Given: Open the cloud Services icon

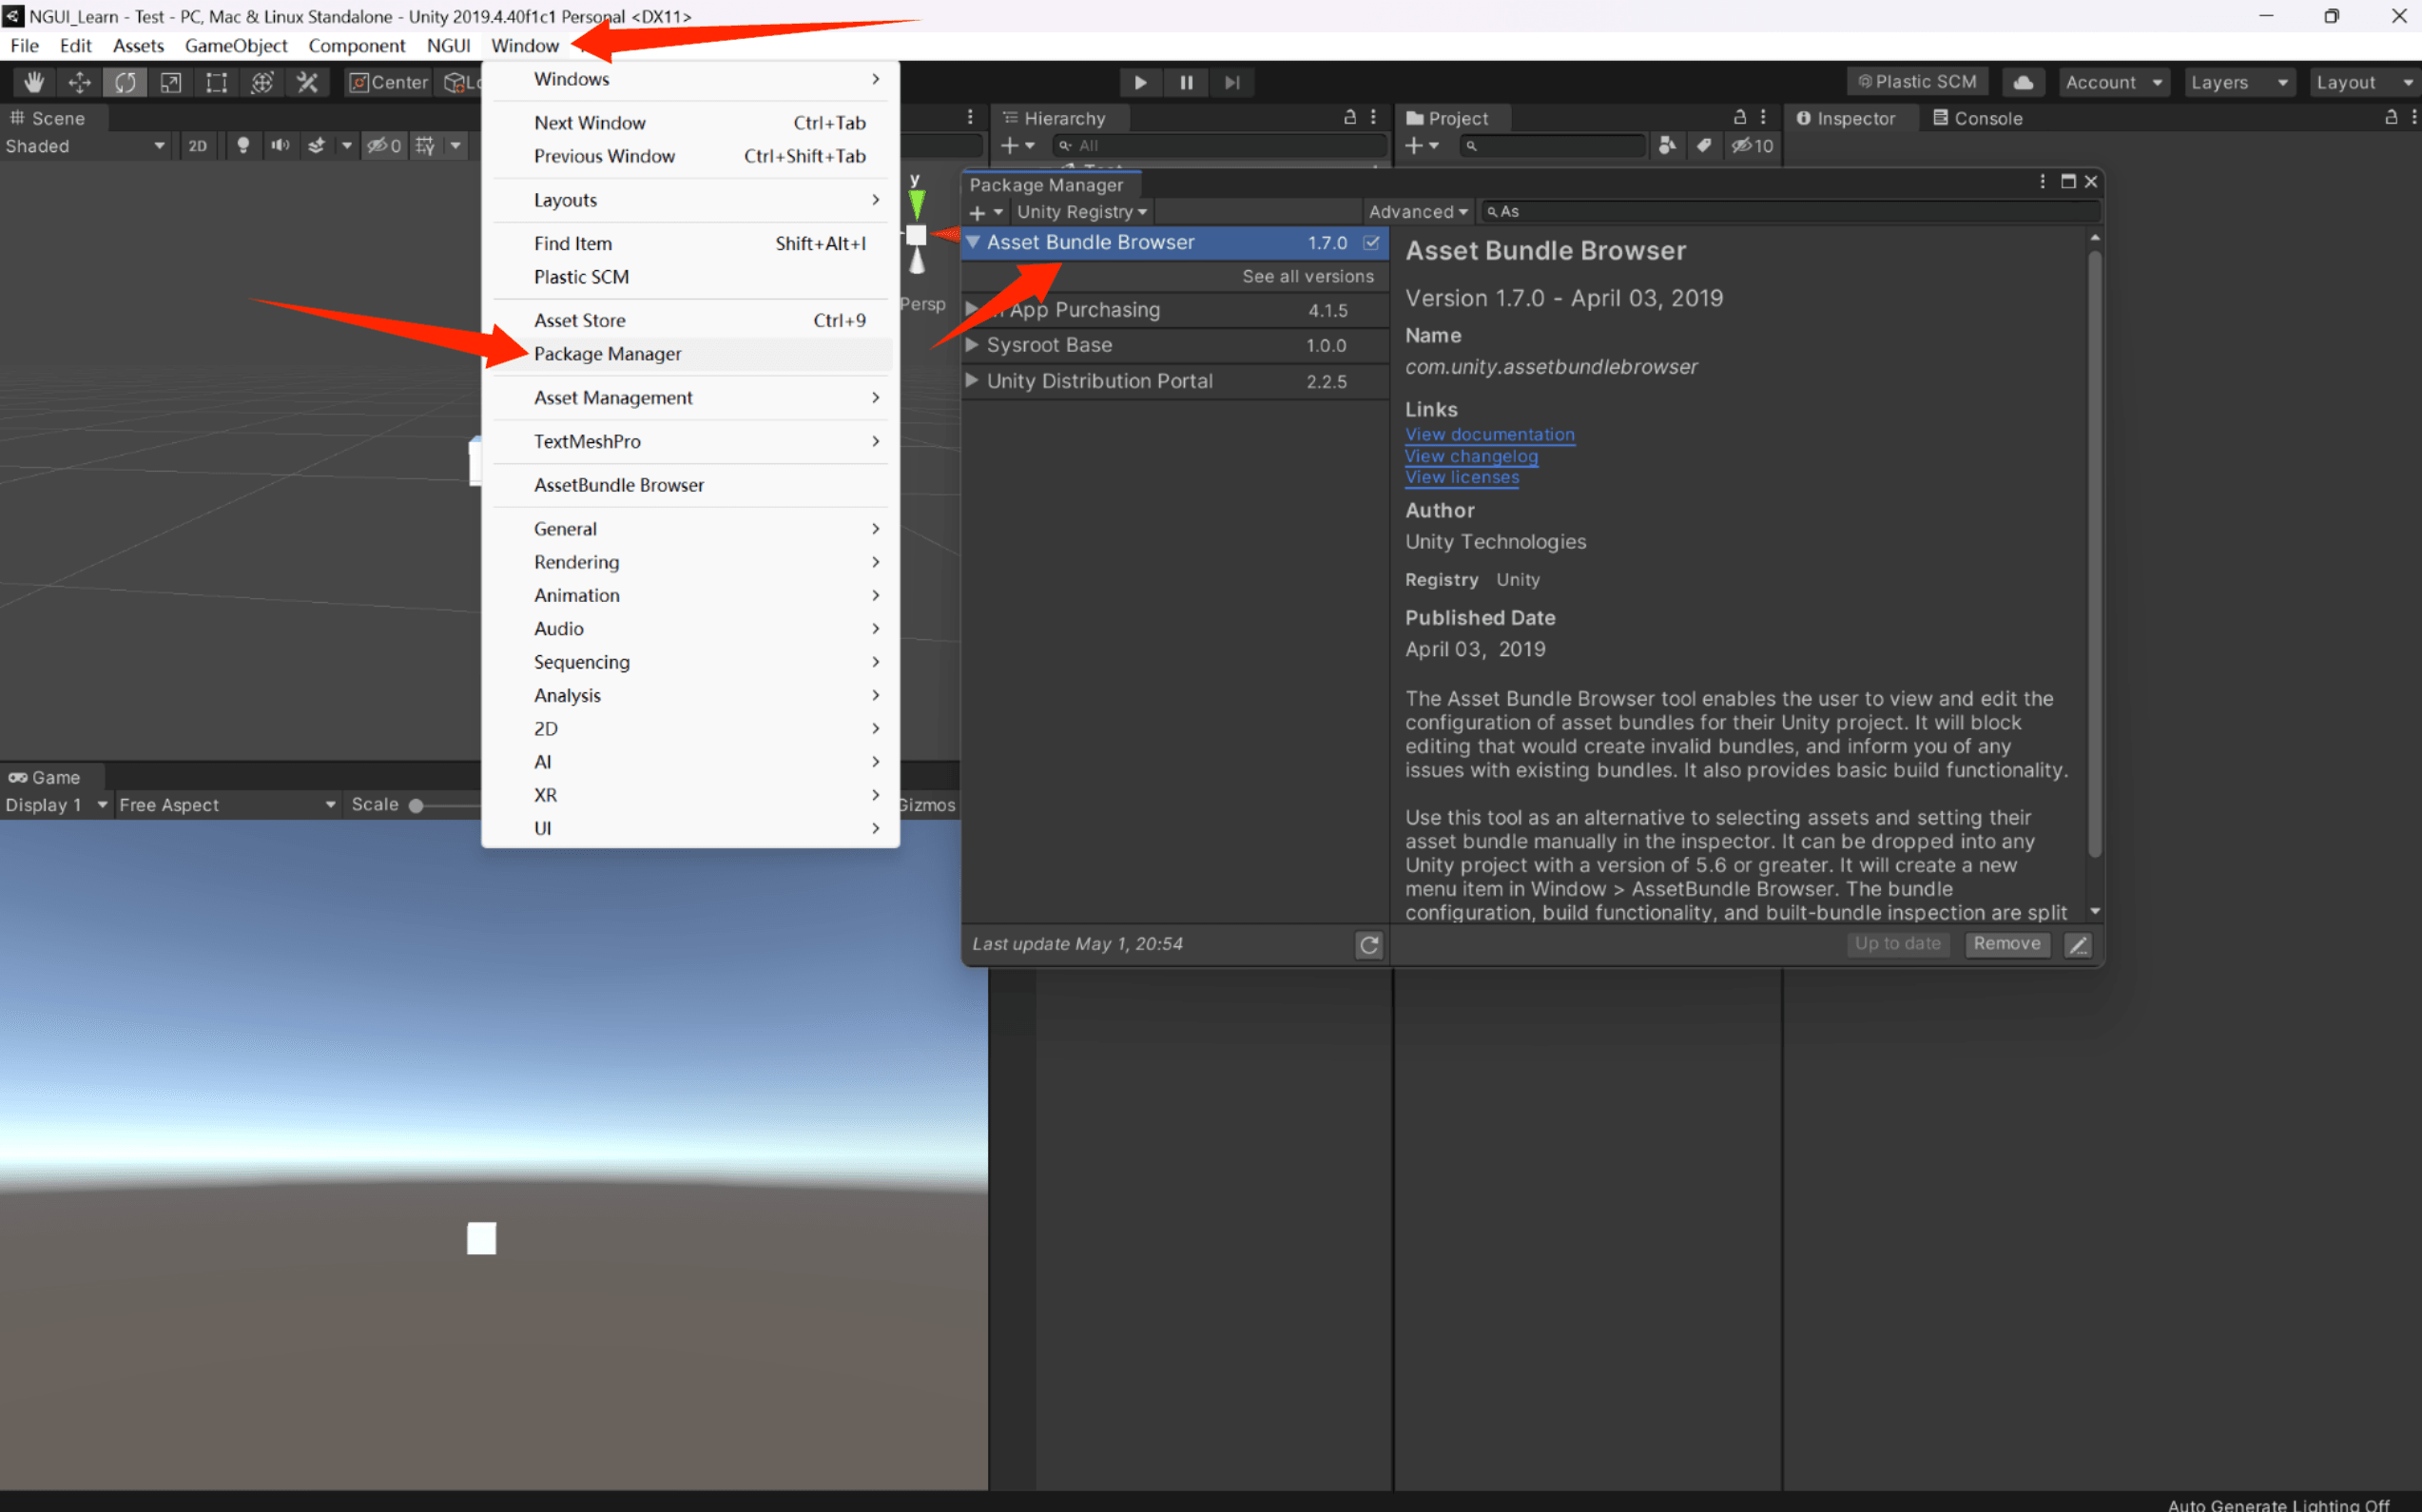Looking at the screenshot, I should pyautogui.click(x=2023, y=82).
